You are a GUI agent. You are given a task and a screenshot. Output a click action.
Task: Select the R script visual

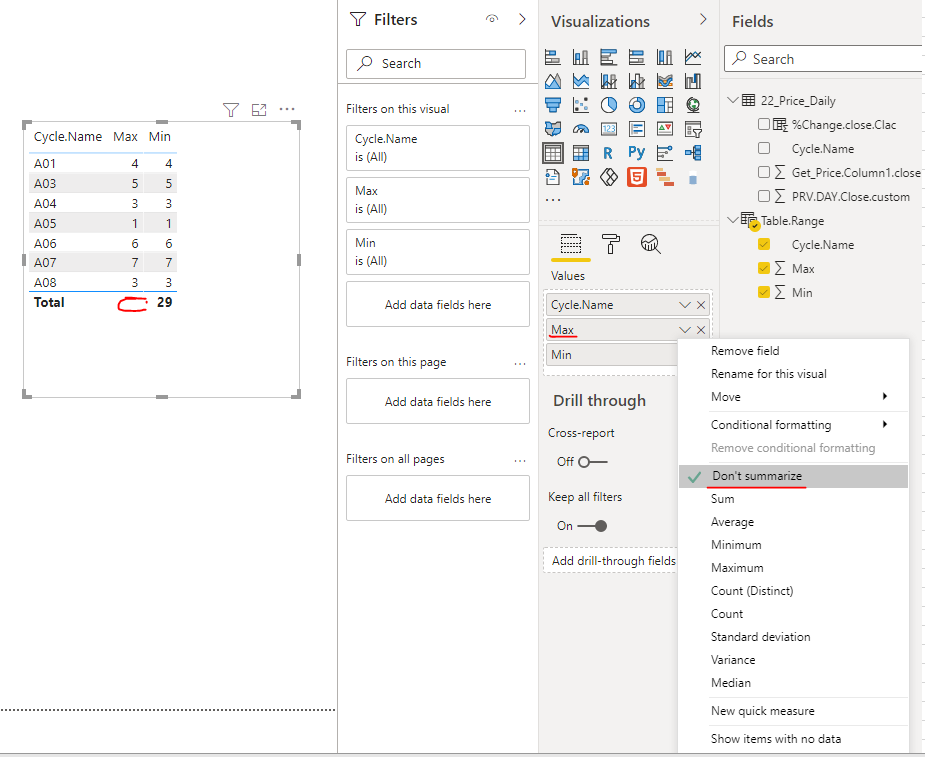(608, 153)
